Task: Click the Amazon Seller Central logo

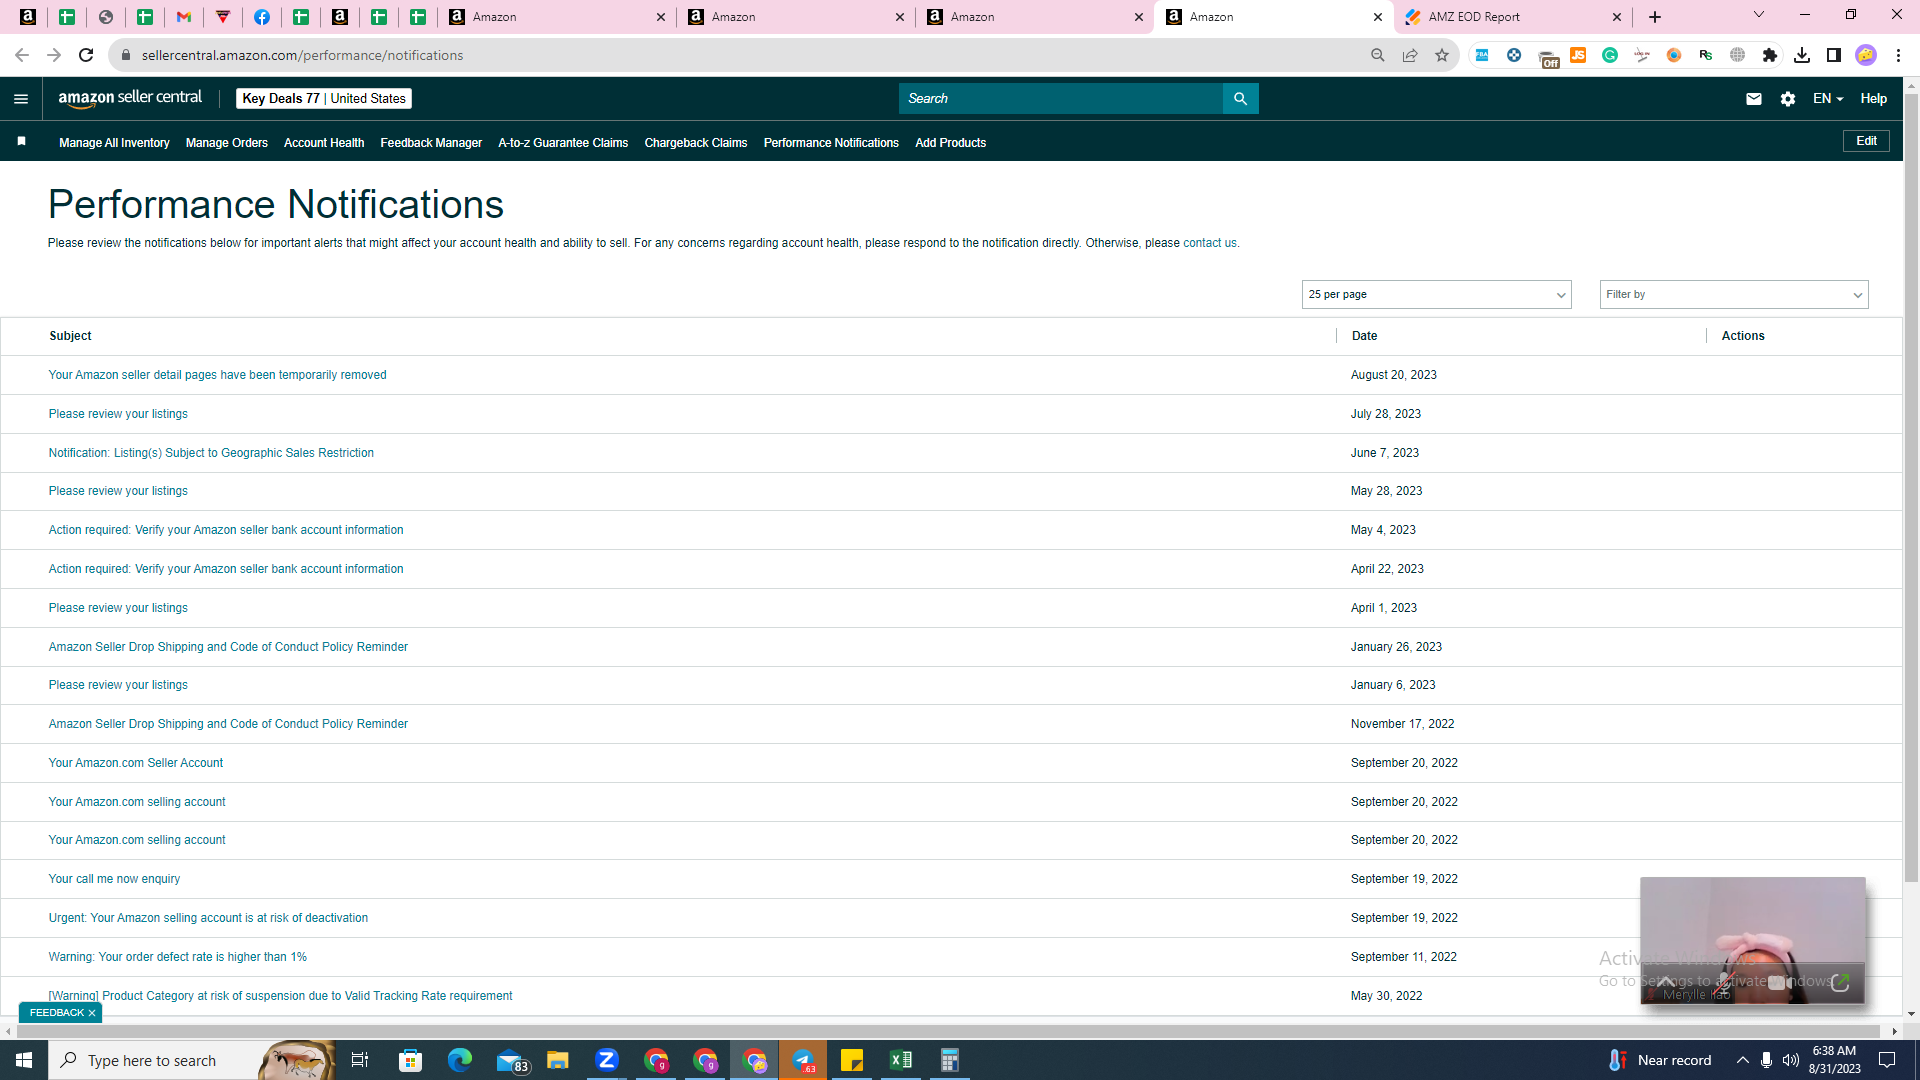Action: pyautogui.click(x=130, y=98)
